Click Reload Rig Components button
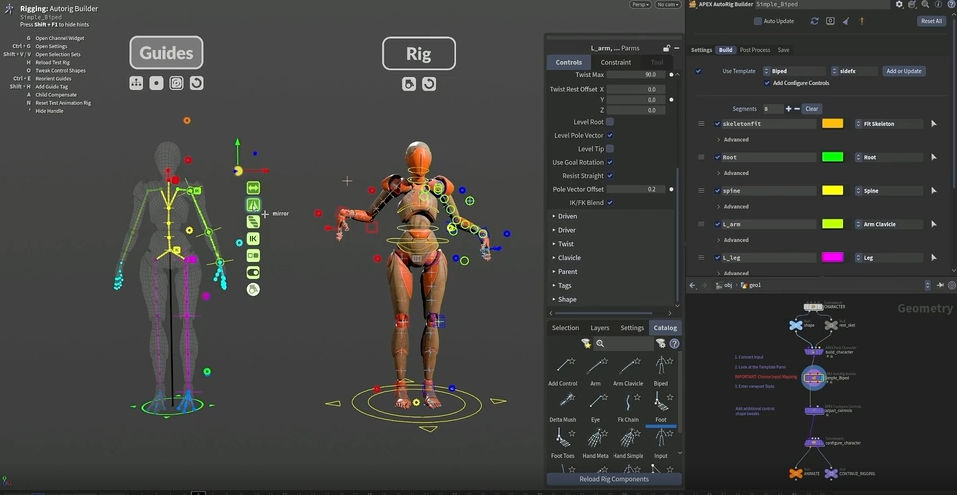 click(x=614, y=479)
